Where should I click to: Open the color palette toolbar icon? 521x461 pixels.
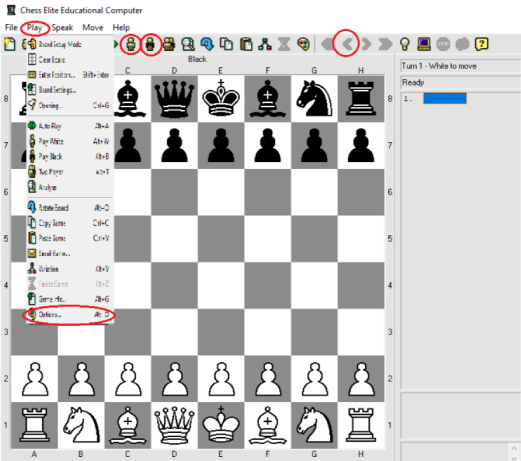[x=303, y=44]
